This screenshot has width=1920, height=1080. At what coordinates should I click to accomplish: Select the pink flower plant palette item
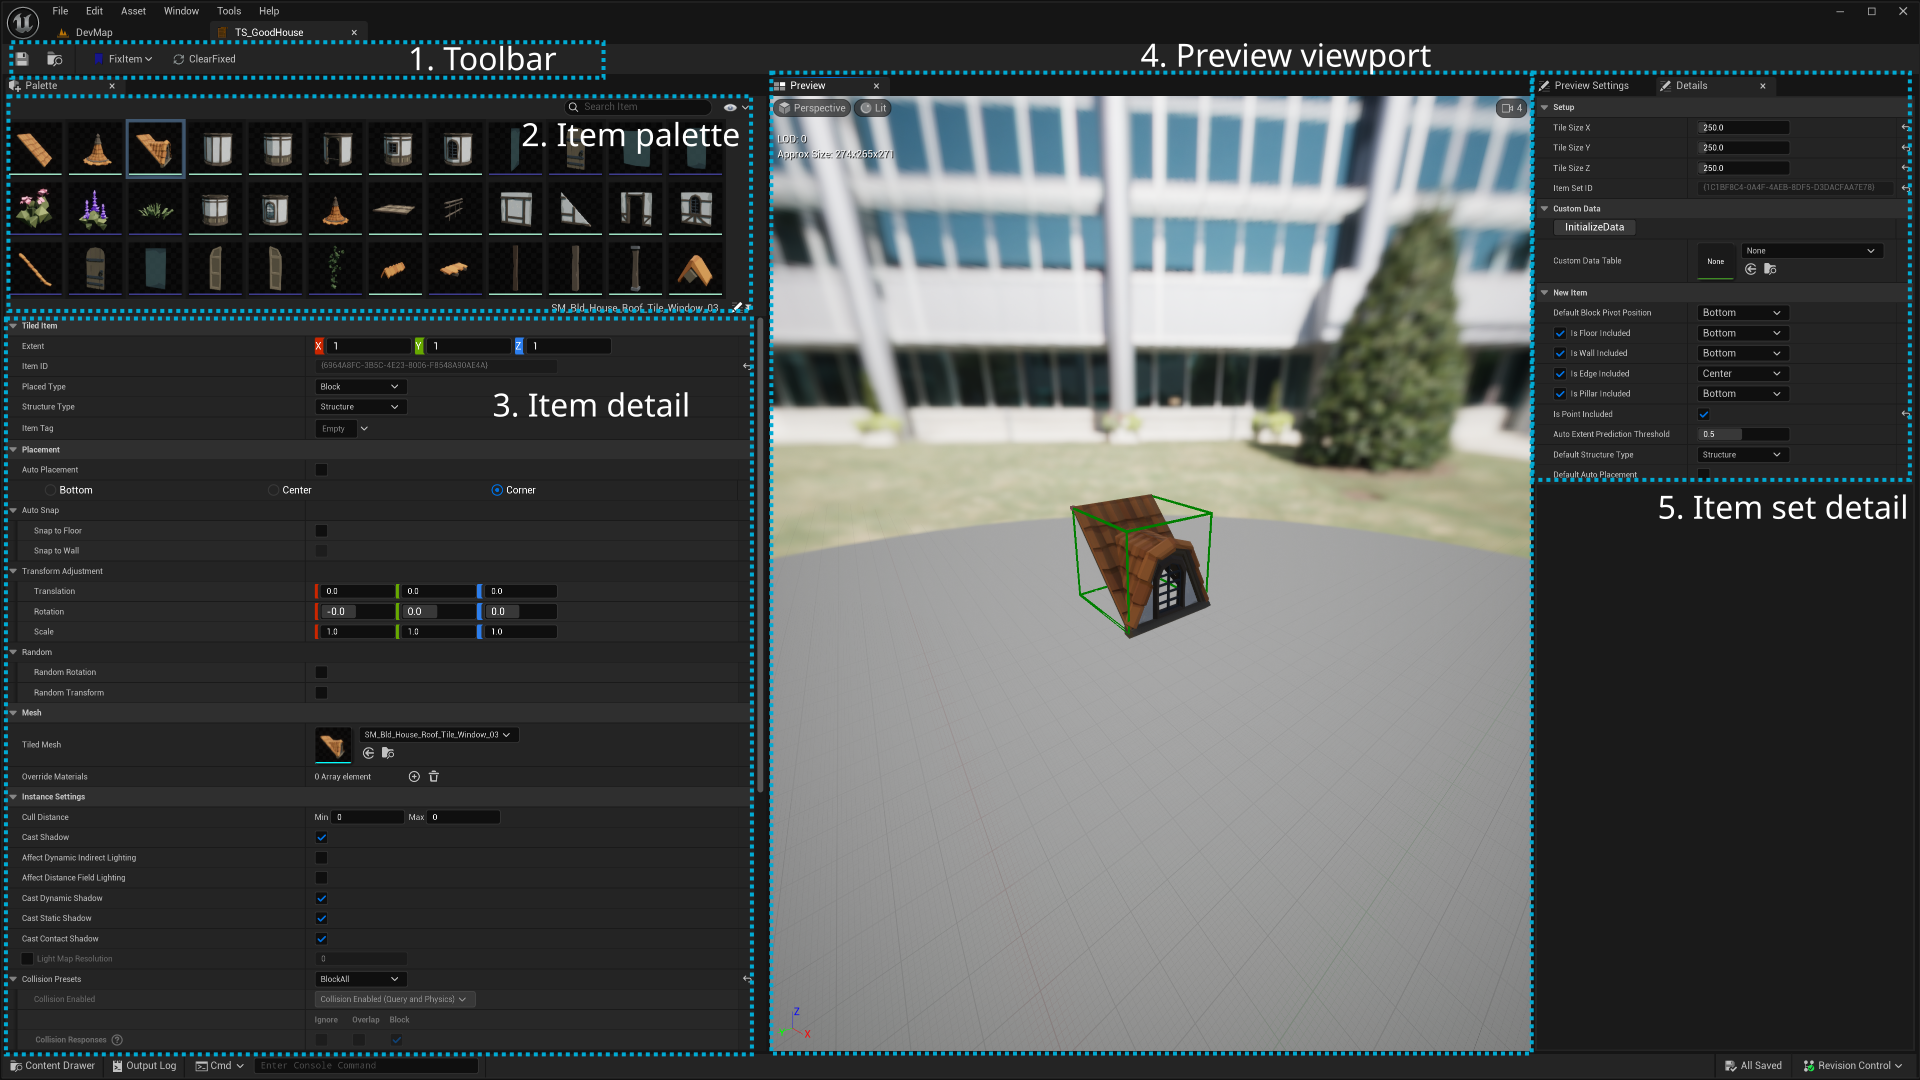pyautogui.click(x=36, y=209)
